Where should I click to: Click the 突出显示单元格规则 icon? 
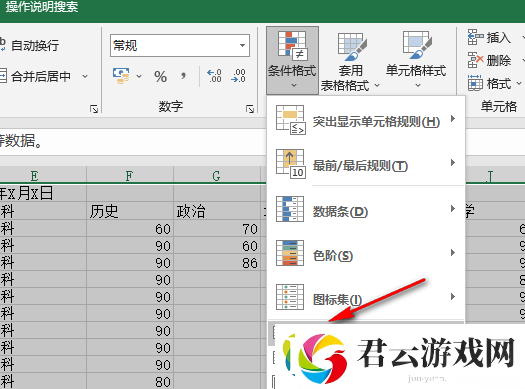click(290, 120)
